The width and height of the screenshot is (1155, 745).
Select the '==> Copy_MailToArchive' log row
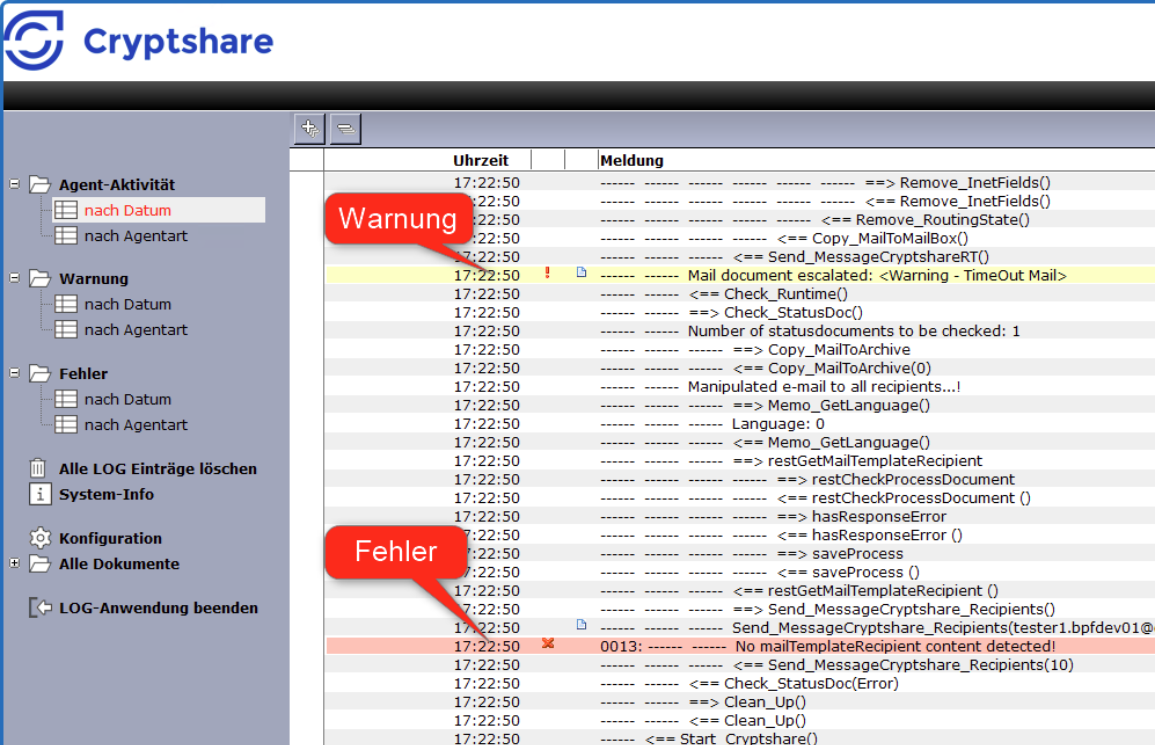740,349
